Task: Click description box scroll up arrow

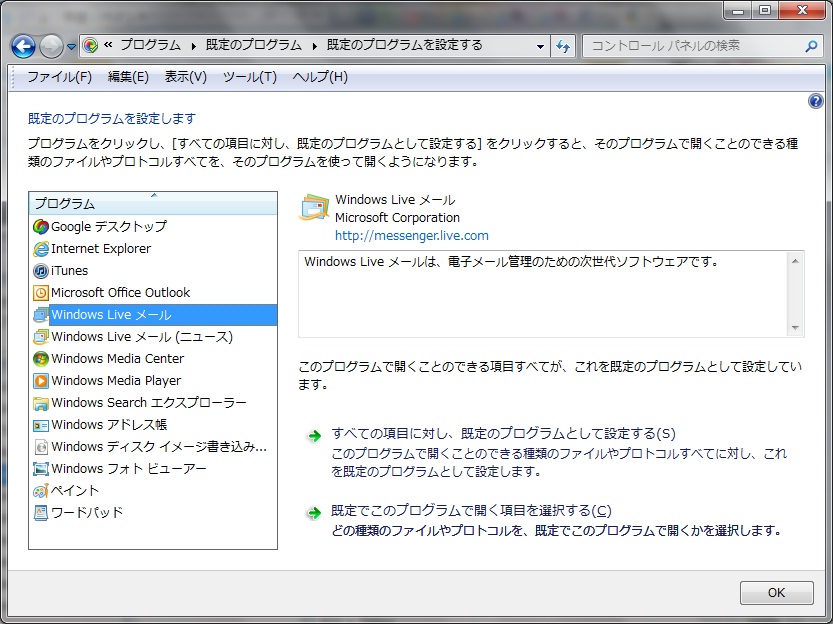Action: pos(795,261)
